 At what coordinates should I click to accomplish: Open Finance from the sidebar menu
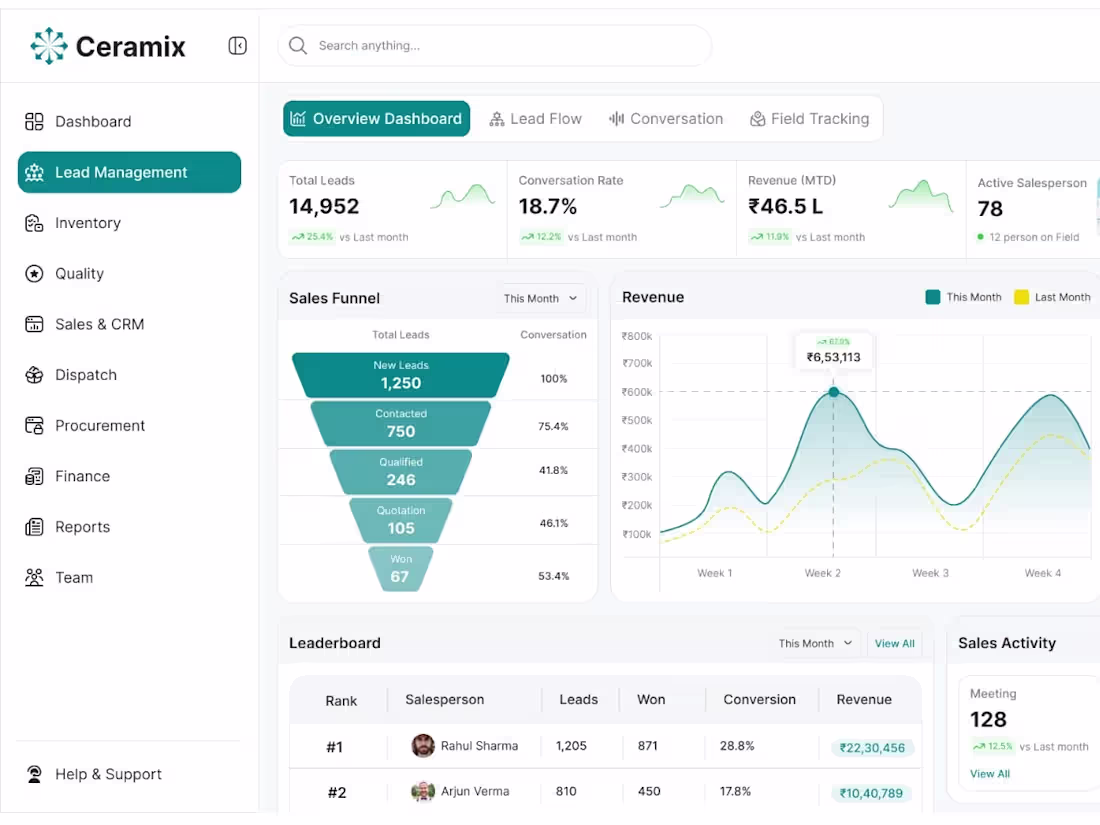[x=129, y=476]
